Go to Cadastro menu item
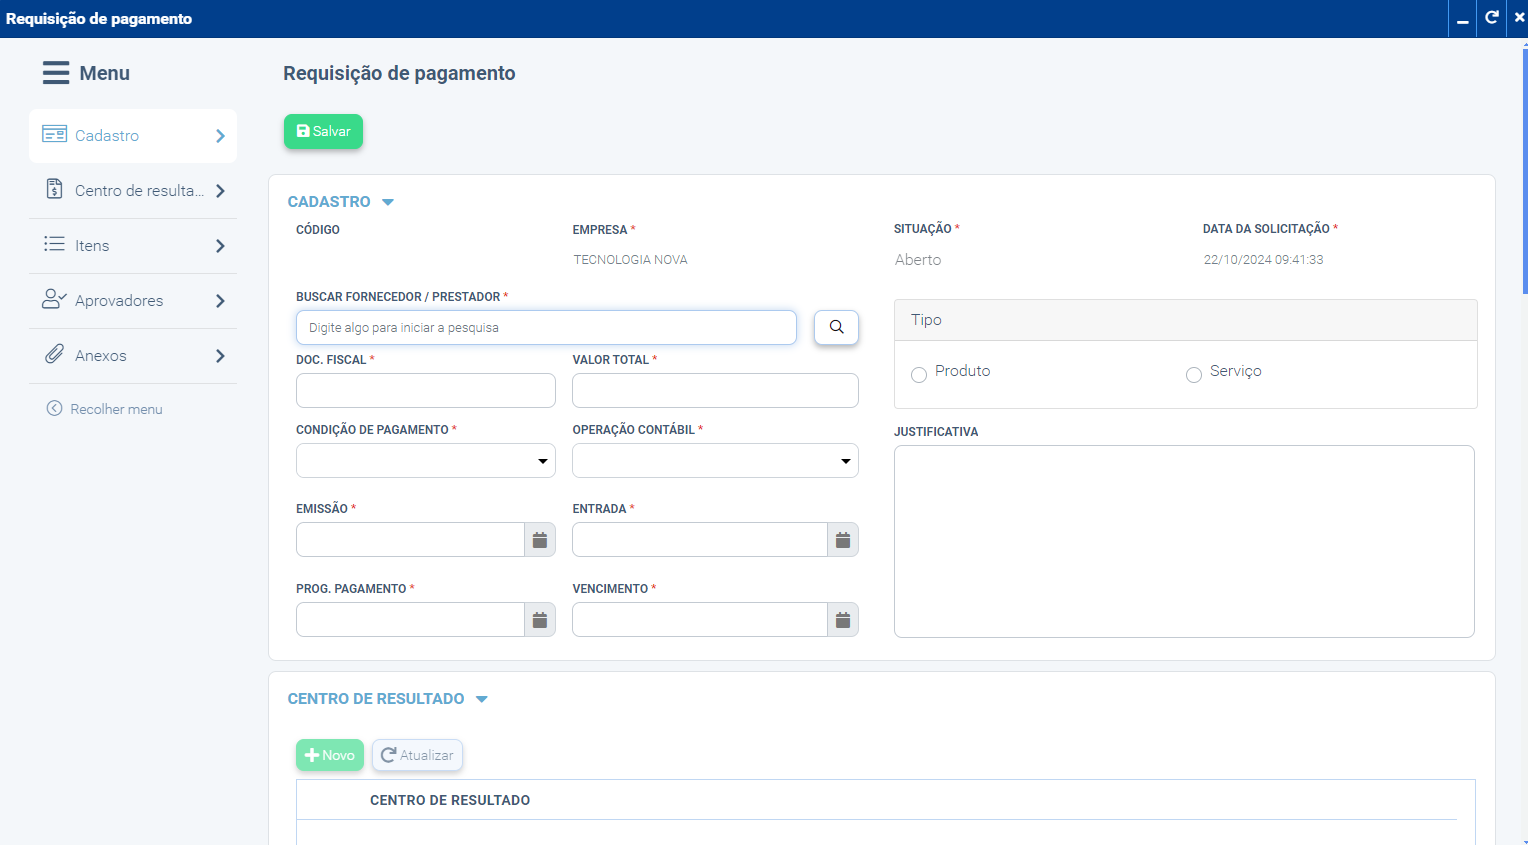The image size is (1528, 845). pyautogui.click(x=133, y=136)
